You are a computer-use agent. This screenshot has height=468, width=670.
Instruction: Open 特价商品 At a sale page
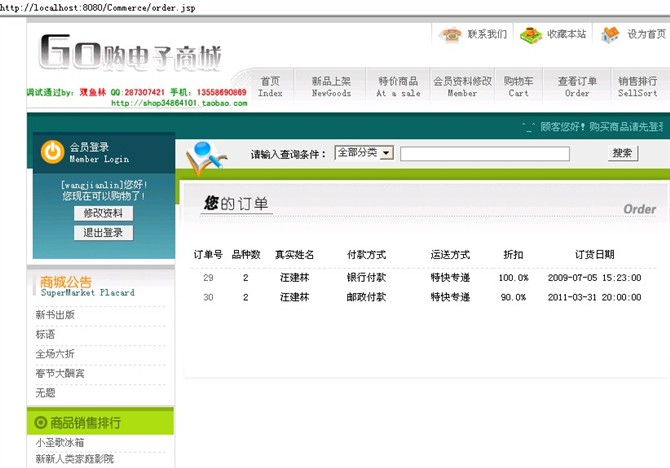click(x=398, y=86)
